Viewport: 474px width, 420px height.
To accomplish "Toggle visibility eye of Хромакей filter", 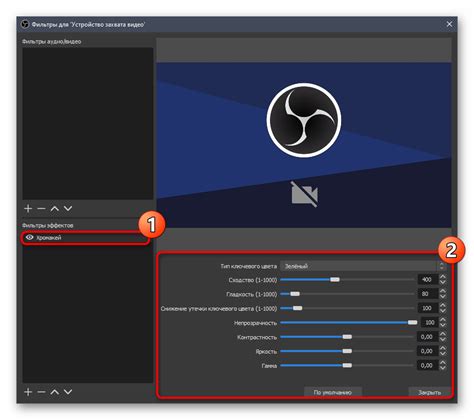I will click(x=30, y=238).
